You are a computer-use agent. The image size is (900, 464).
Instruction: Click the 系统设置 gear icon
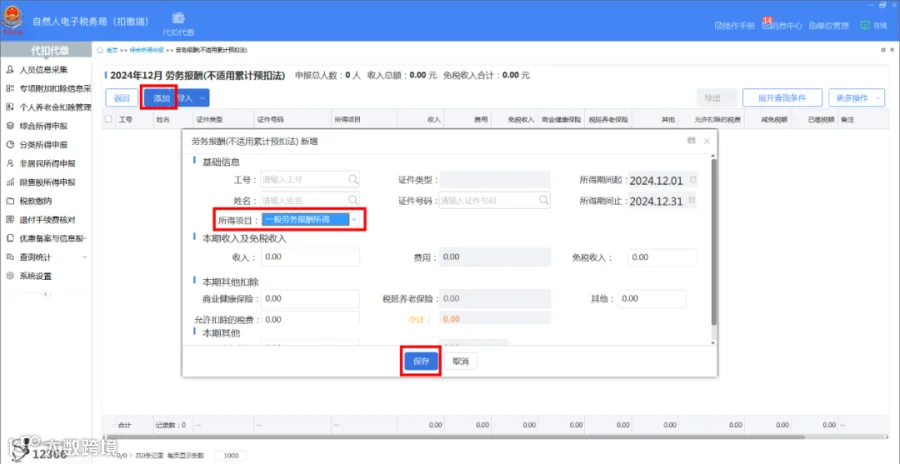click(10, 276)
